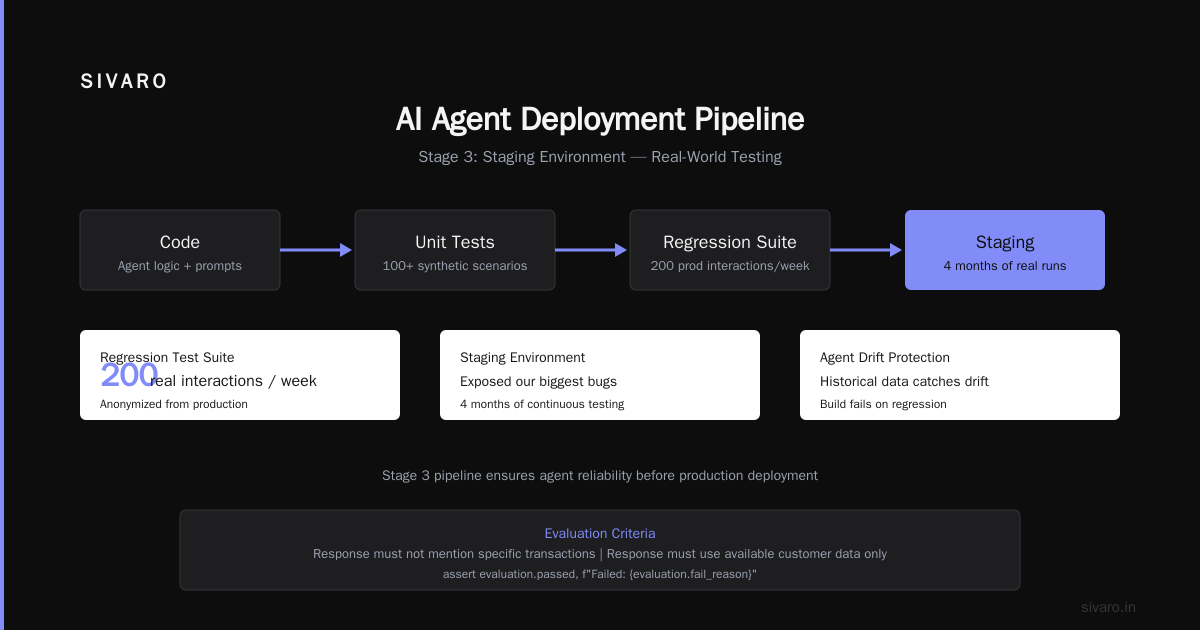Click the 'Stage 3 pipeline ensures agent reliability' sentence
Viewport: 1200px width, 630px height.
[600, 475]
